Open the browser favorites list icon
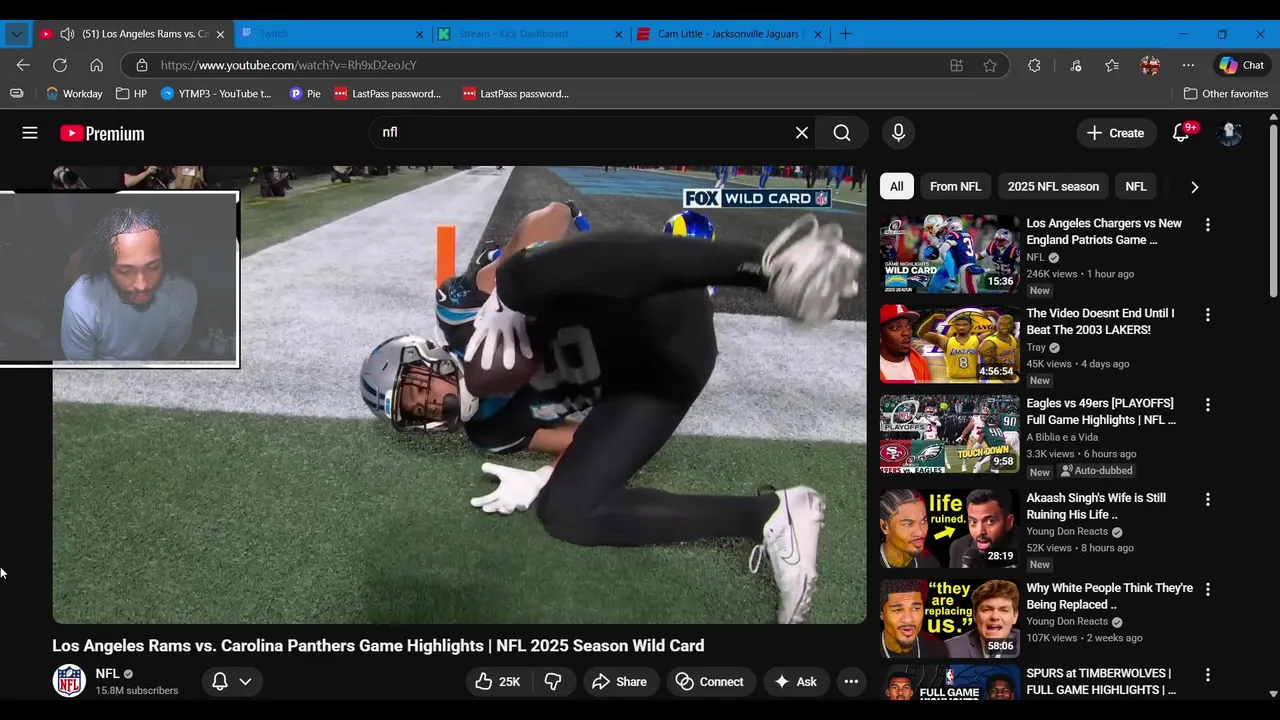 click(x=1112, y=65)
